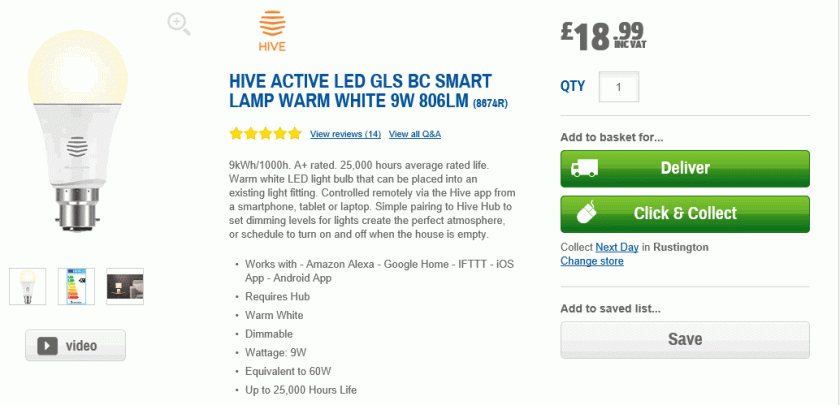
Task: Play the product video
Action: (76, 345)
